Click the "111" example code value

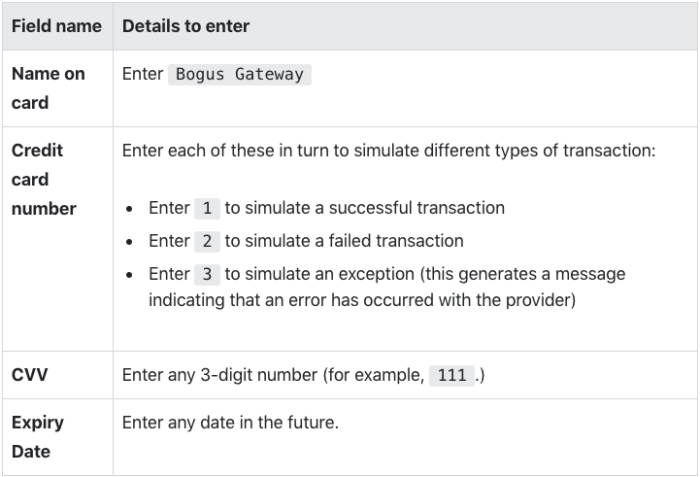point(452,375)
